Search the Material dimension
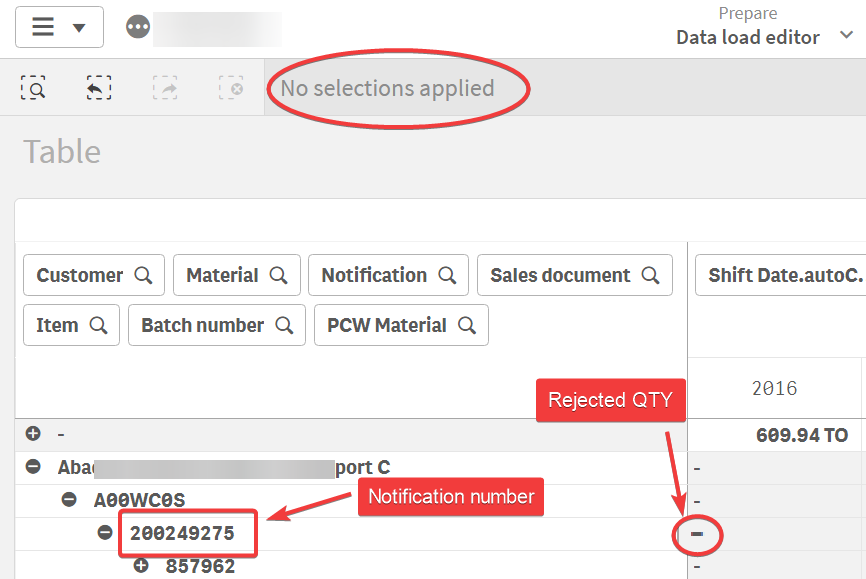The width and height of the screenshot is (866, 579). pos(278,275)
